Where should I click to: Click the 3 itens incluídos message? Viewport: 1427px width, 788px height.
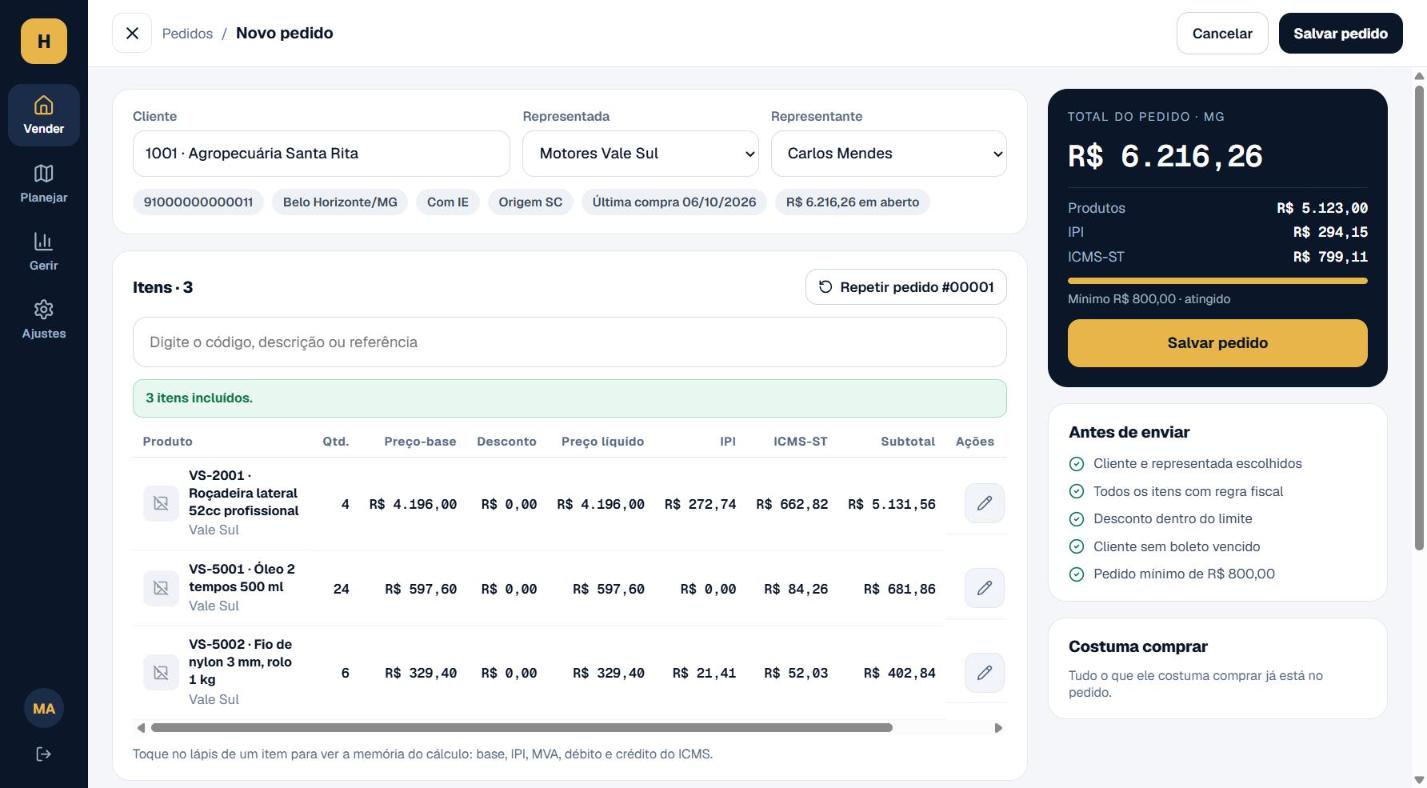(570, 398)
